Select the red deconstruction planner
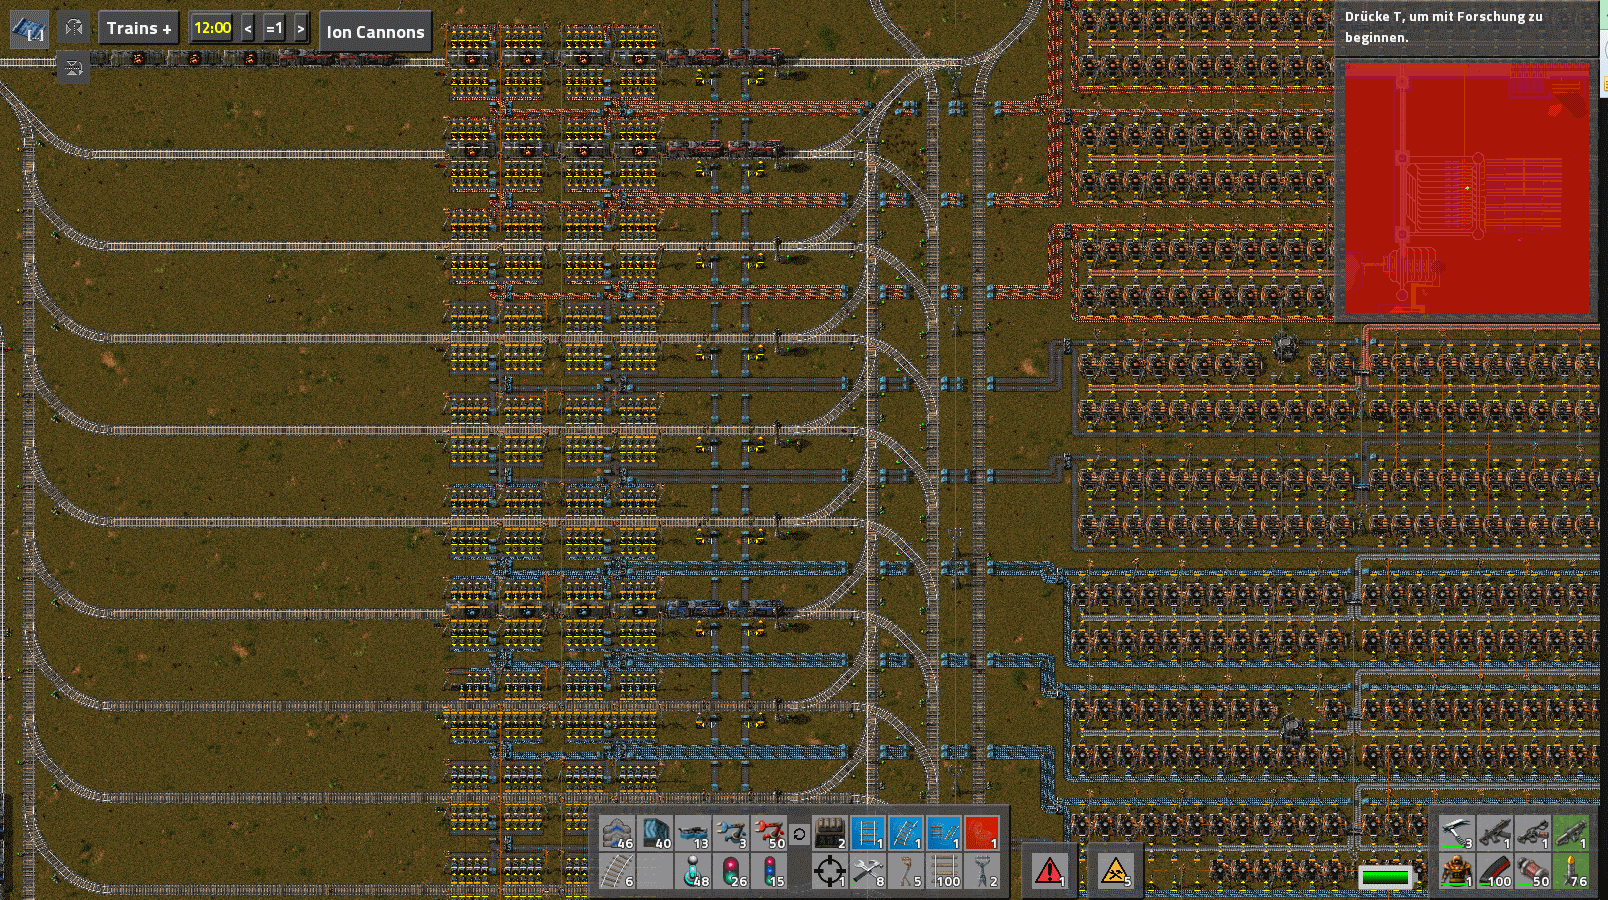 (982, 833)
